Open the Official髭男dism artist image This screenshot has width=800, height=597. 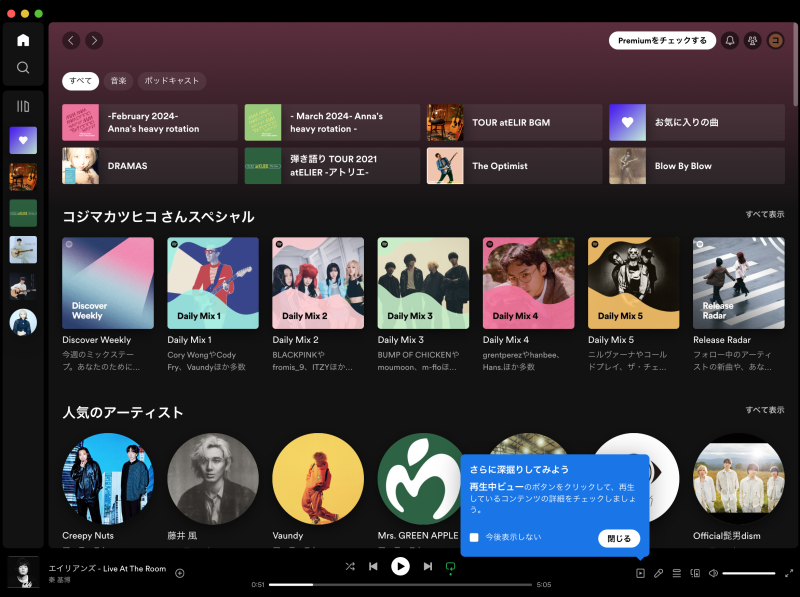[739, 479]
